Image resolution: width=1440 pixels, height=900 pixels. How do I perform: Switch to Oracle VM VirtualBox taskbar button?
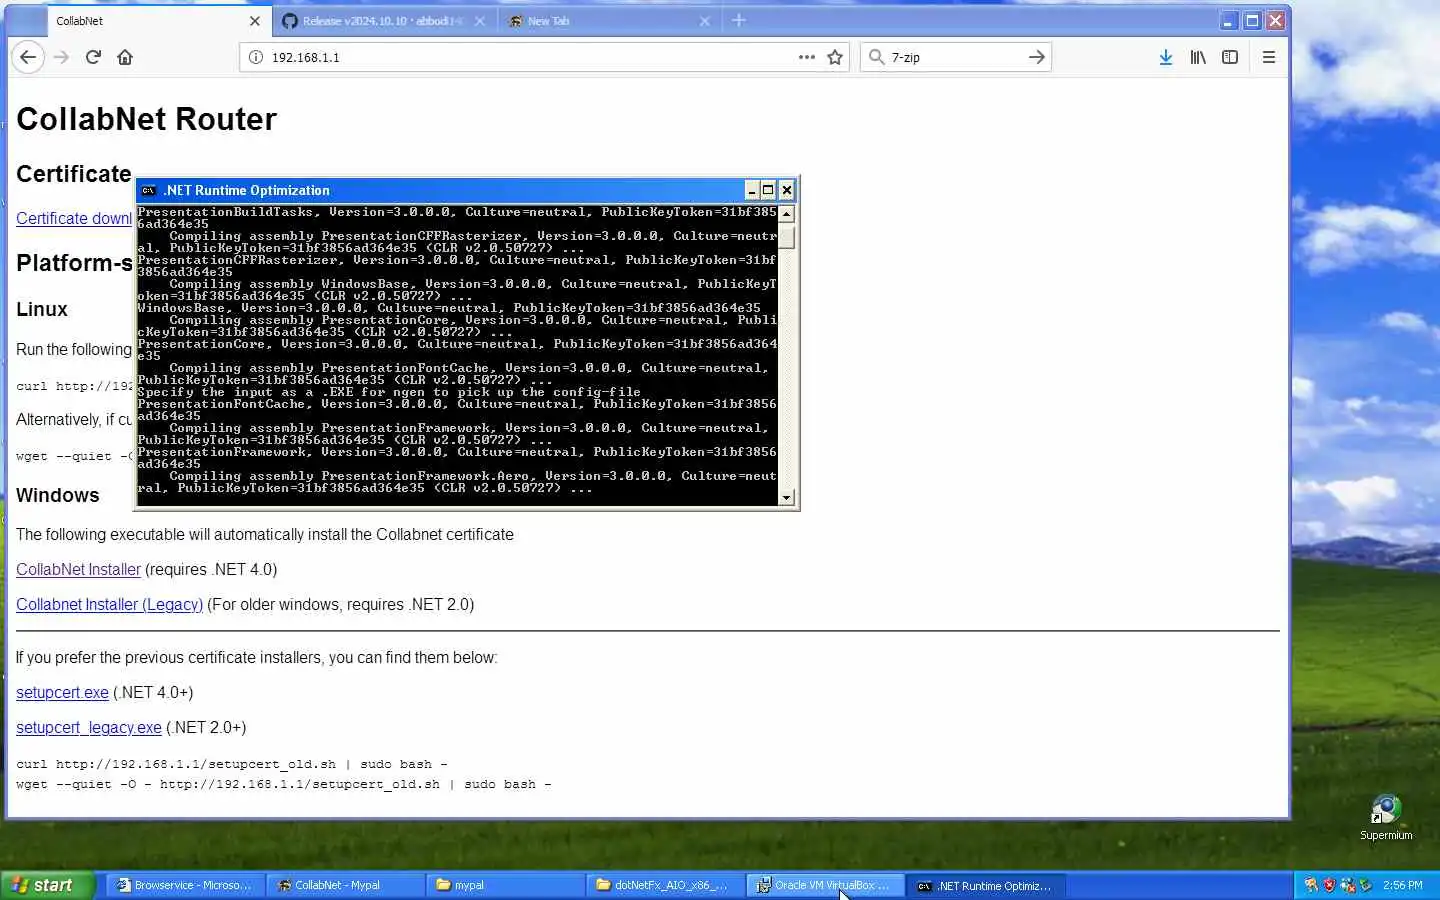(x=825, y=885)
